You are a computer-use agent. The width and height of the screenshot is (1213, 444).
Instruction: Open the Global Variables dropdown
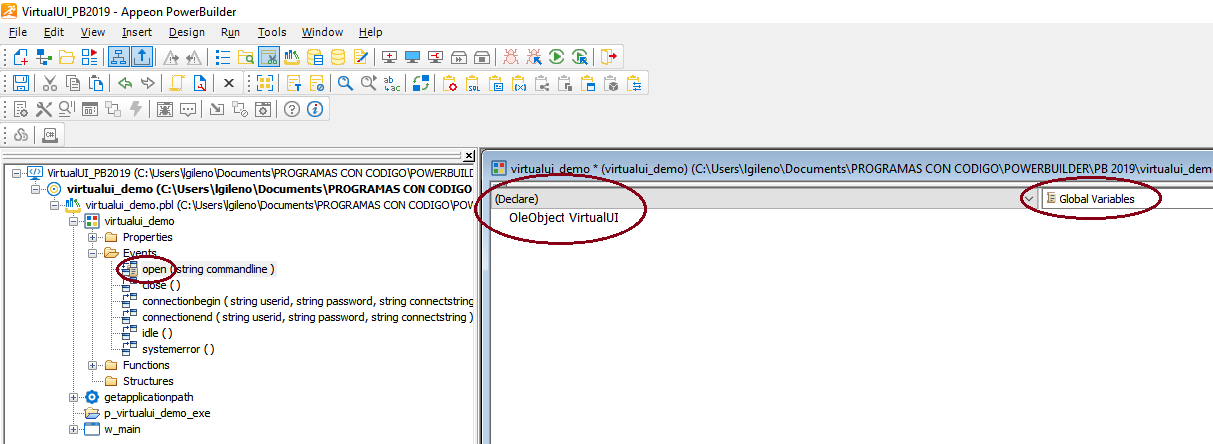[x=1126, y=199]
